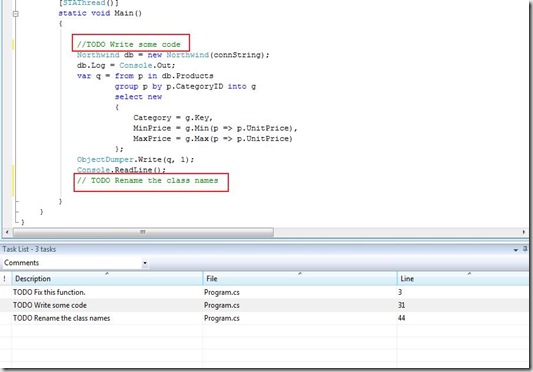Click Program.cs in the 'Rename the class names' row
Viewport: 533px width, 372px height.
click(222, 318)
